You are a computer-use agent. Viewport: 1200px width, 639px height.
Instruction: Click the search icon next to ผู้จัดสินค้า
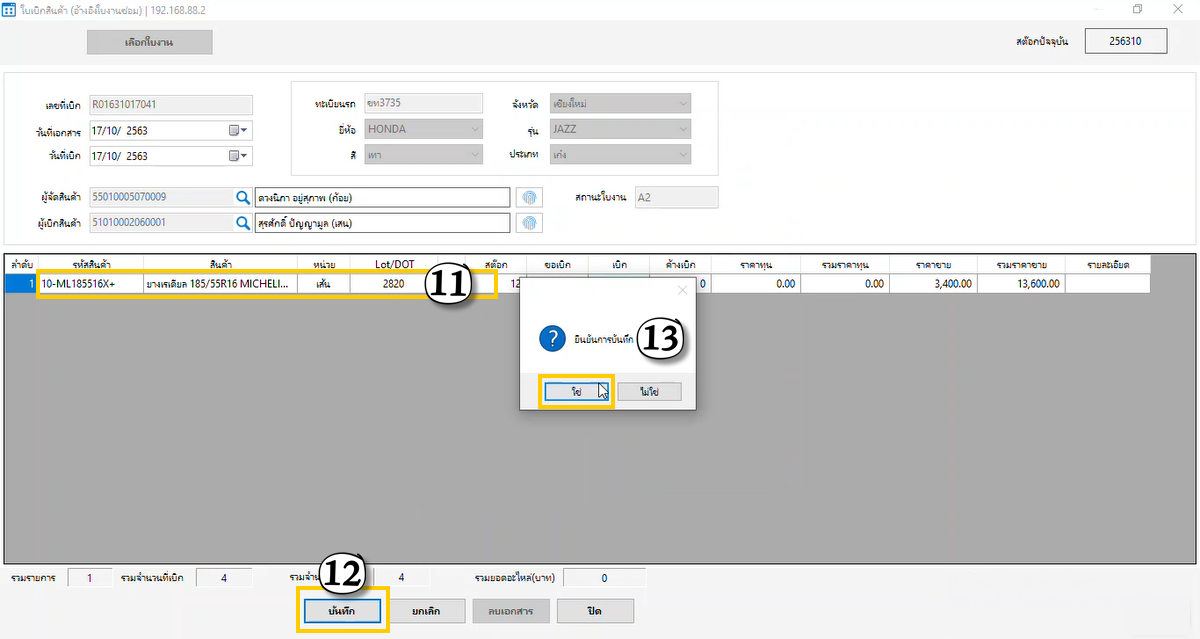tap(242, 197)
